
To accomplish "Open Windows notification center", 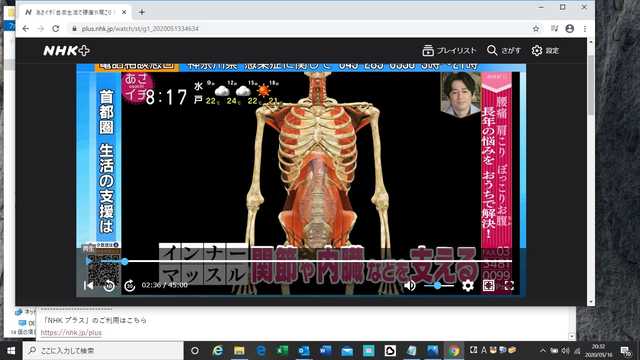I will coord(625,351).
